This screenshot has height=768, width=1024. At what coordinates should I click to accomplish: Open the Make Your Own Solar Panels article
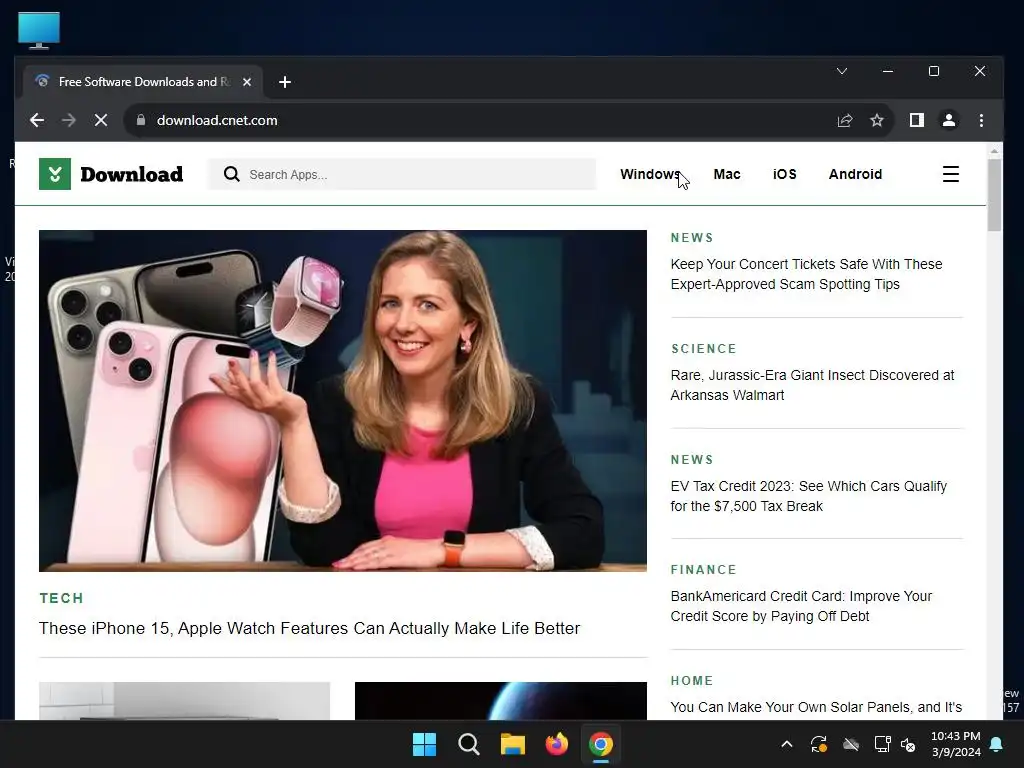(x=816, y=707)
